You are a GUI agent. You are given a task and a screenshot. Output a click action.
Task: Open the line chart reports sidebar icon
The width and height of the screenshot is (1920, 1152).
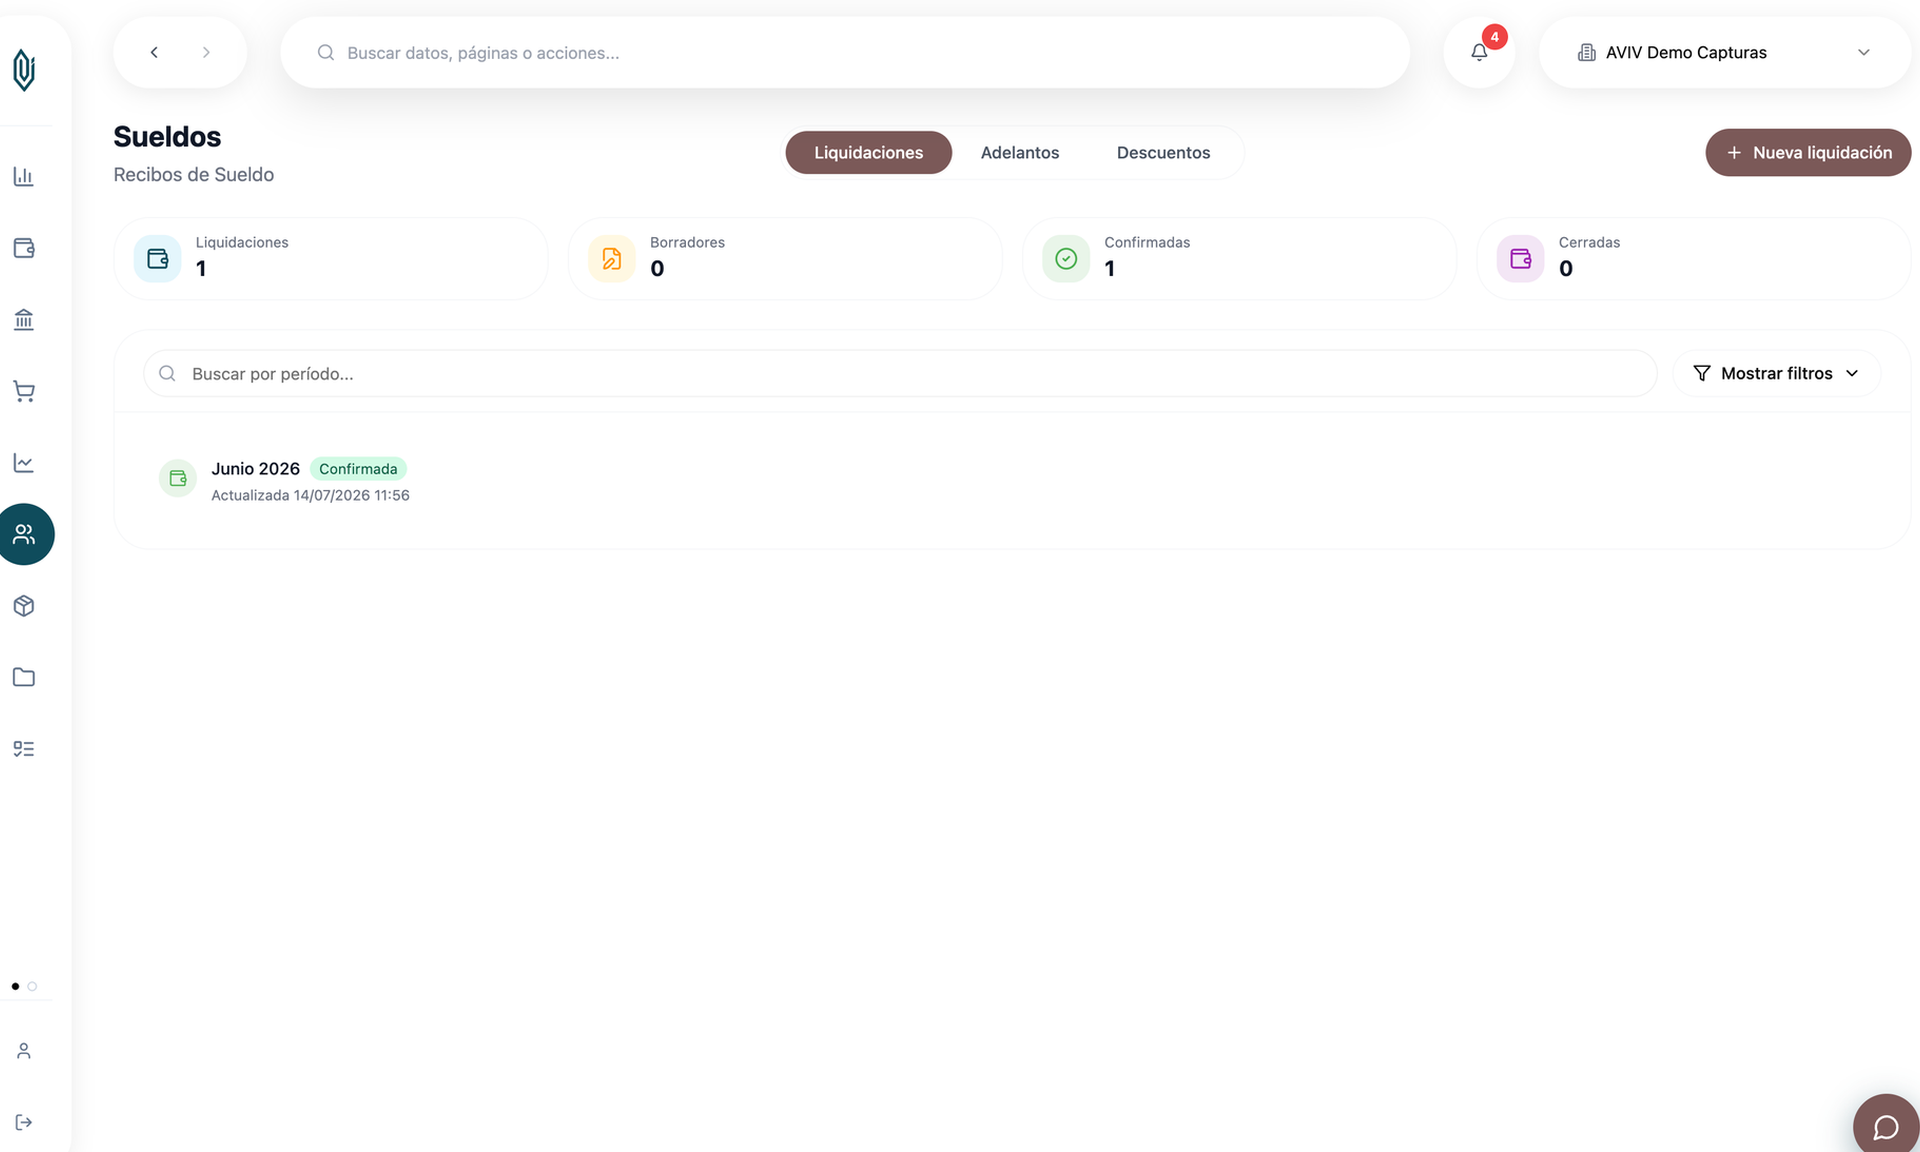(24, 463)
